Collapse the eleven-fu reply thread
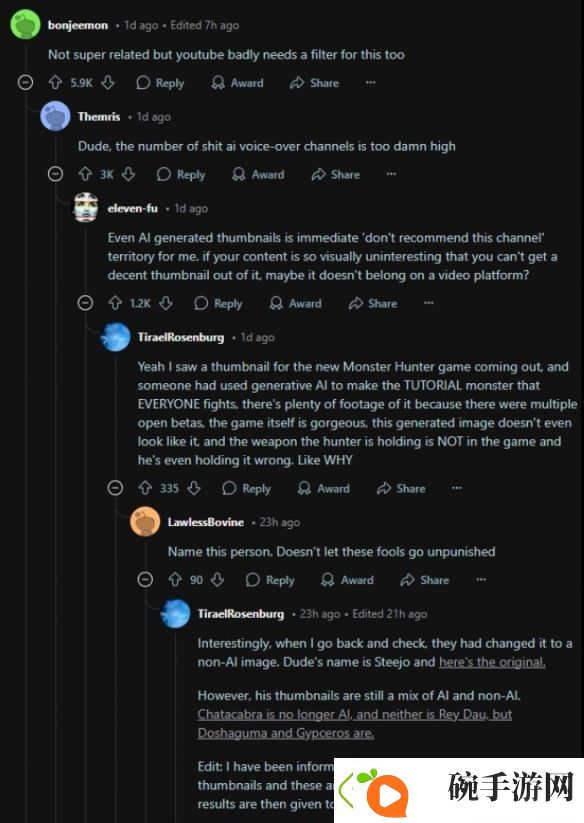The width and height of the screenshot is (584, 823). pyautogui.click(x=85, y=303)
